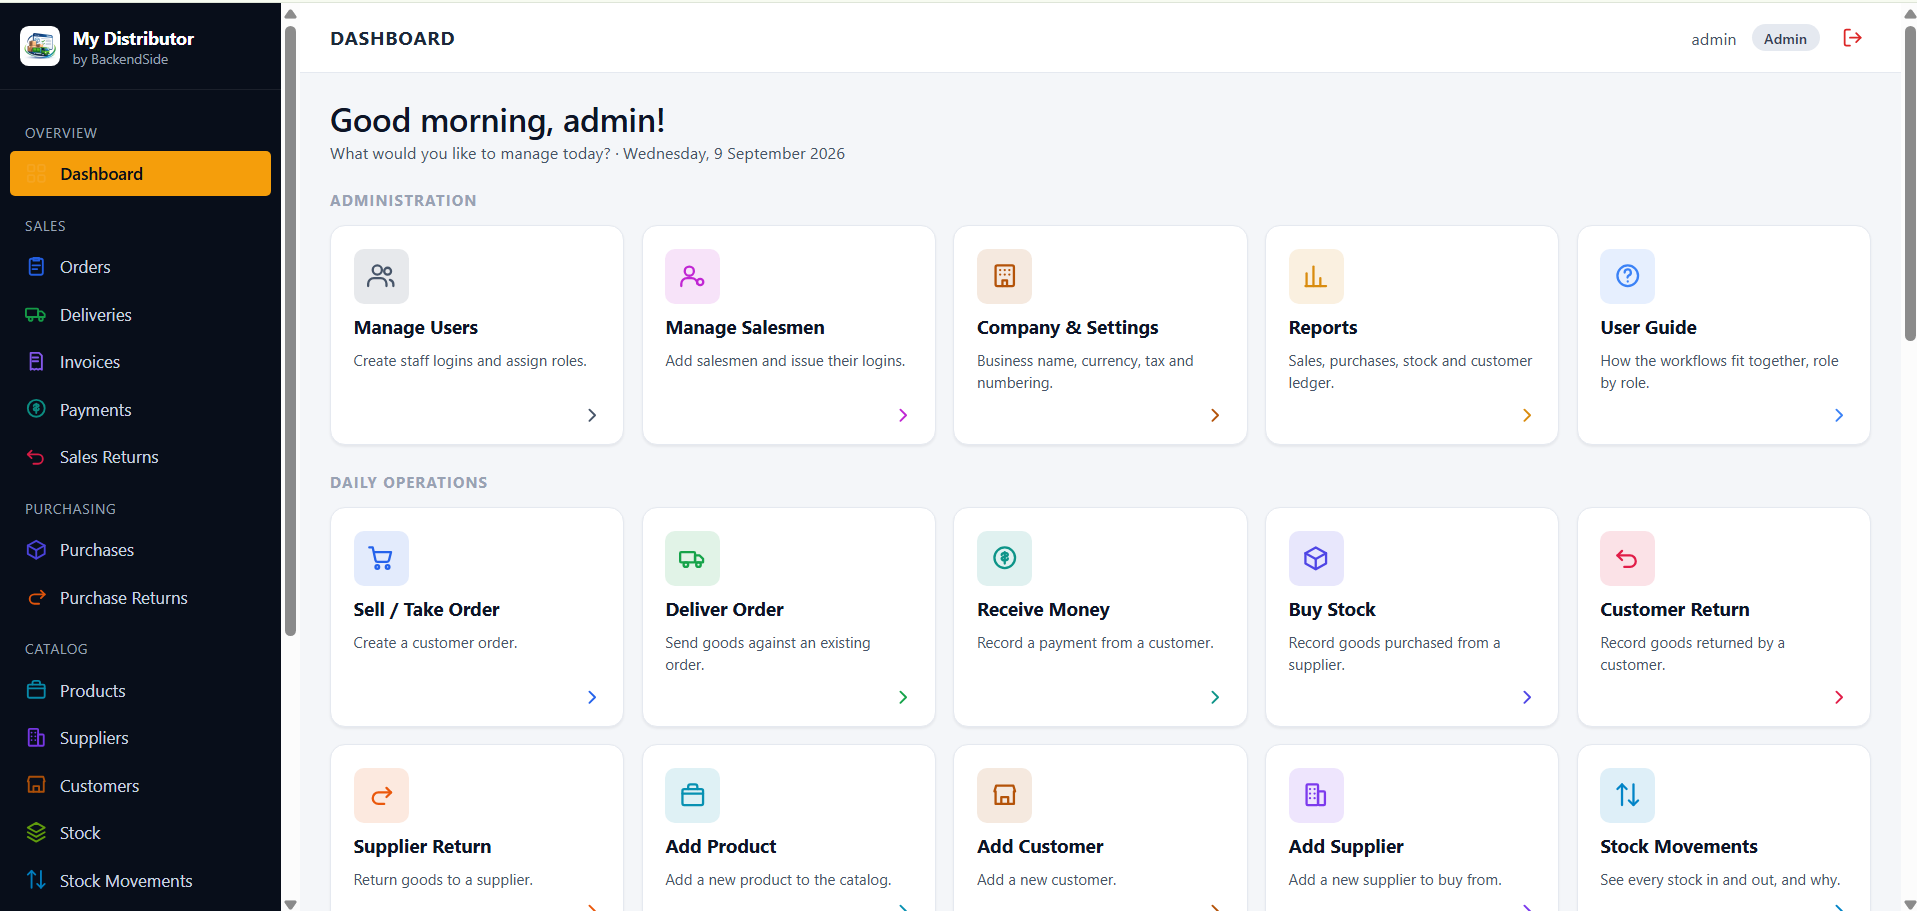Click the Sell / Take Order cart icon
The height and width of the screenshot is (911, 1917).
coord(381,558)
